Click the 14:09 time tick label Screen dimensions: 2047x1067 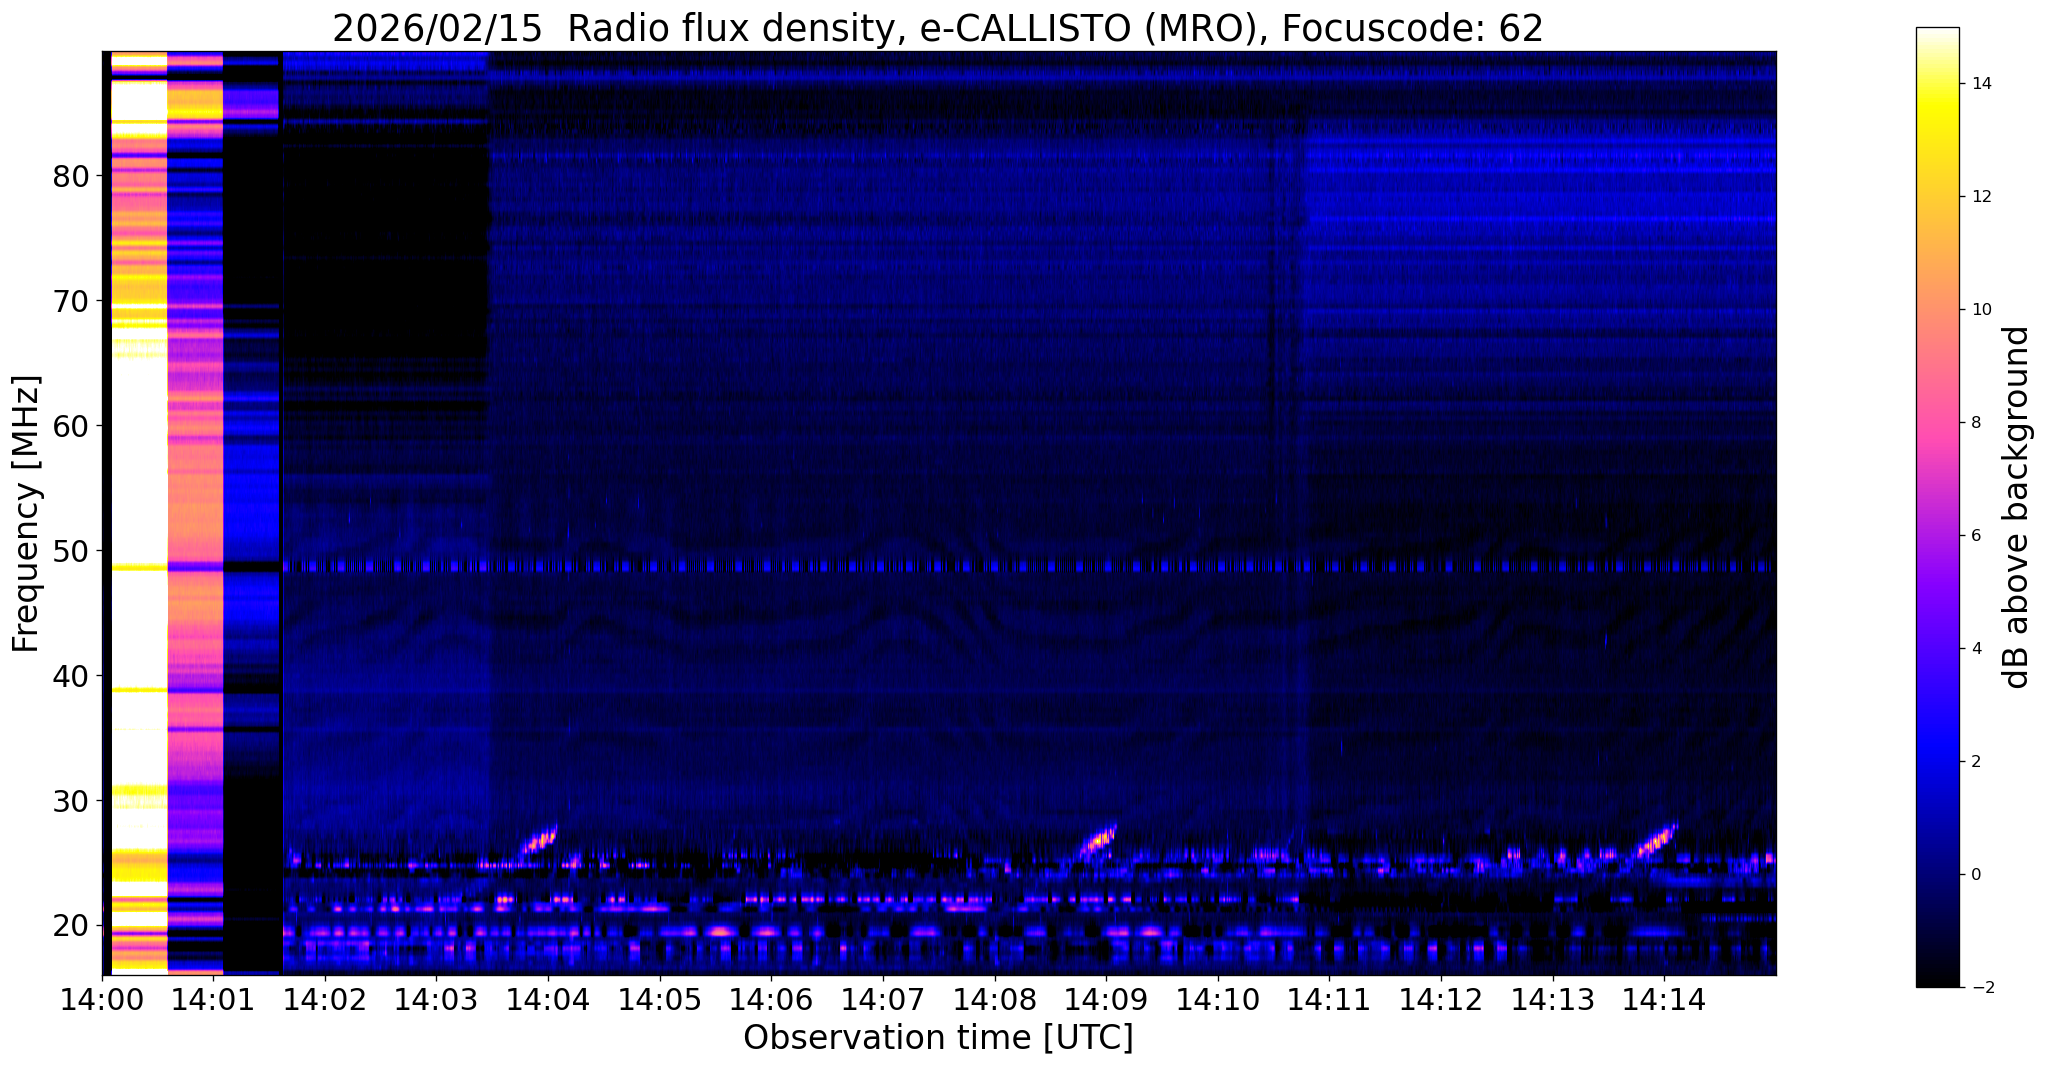(1106, 1000)
